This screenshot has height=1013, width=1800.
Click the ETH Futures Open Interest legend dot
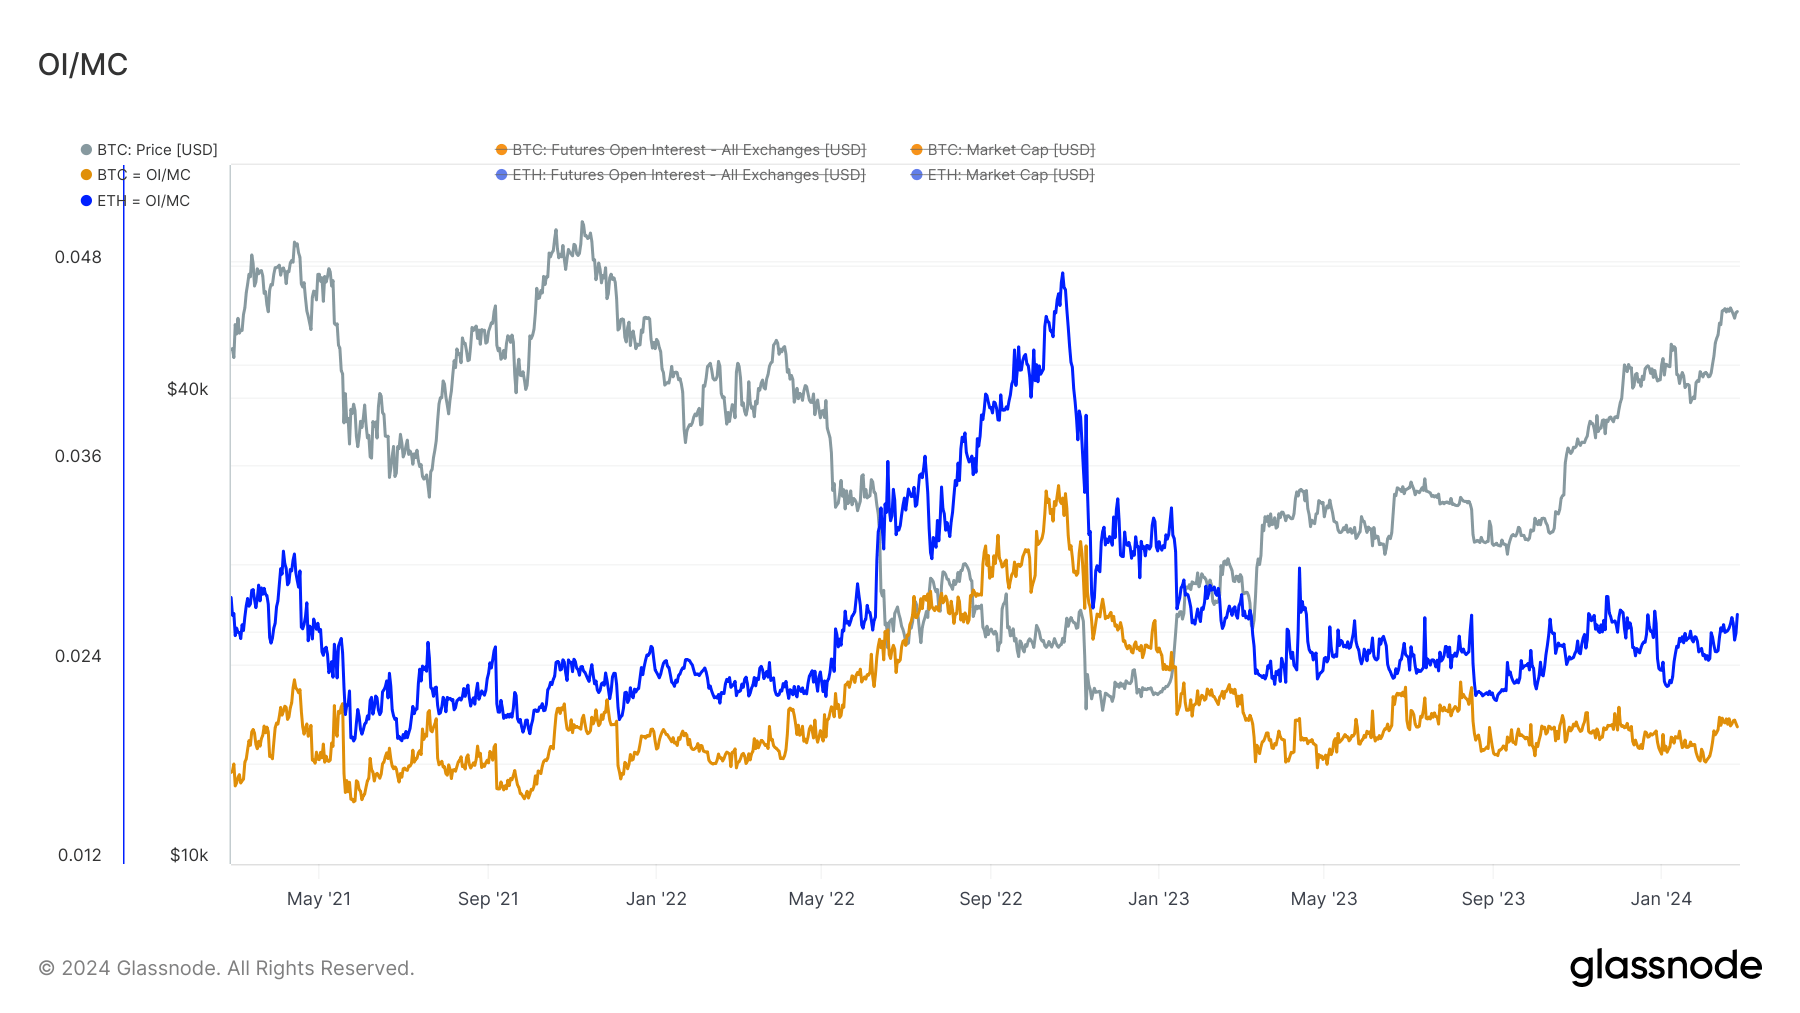pos(501,175)
